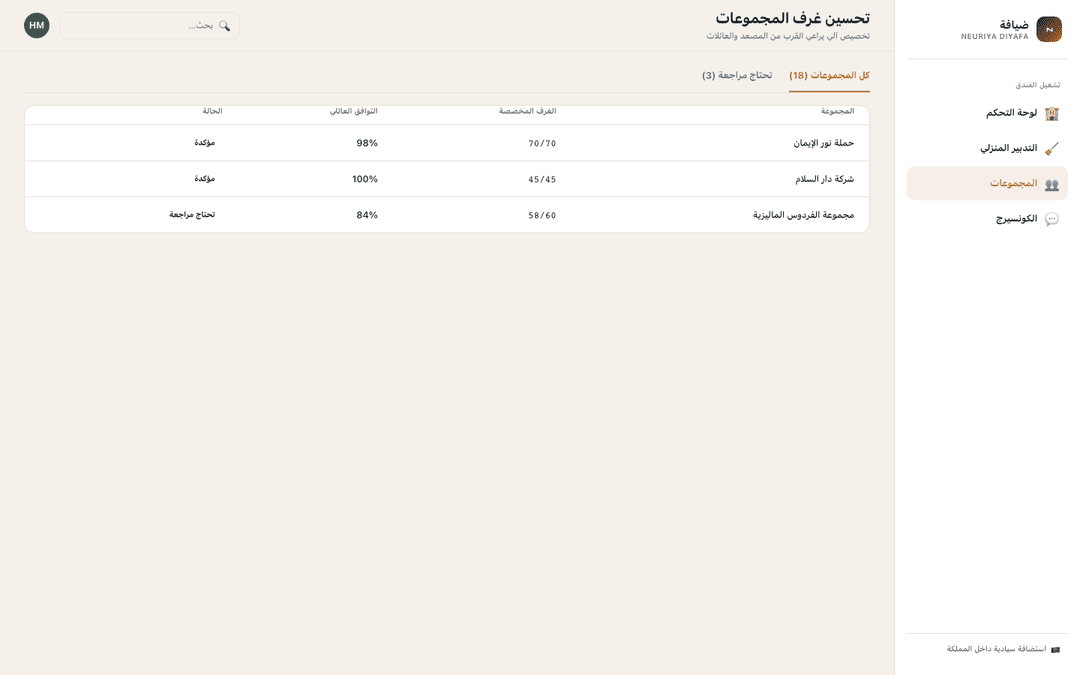This screenshot has width=1080, height=675.
Task: Open مجموعة الفردوس الماليزية row
Action: pos(447,215)
